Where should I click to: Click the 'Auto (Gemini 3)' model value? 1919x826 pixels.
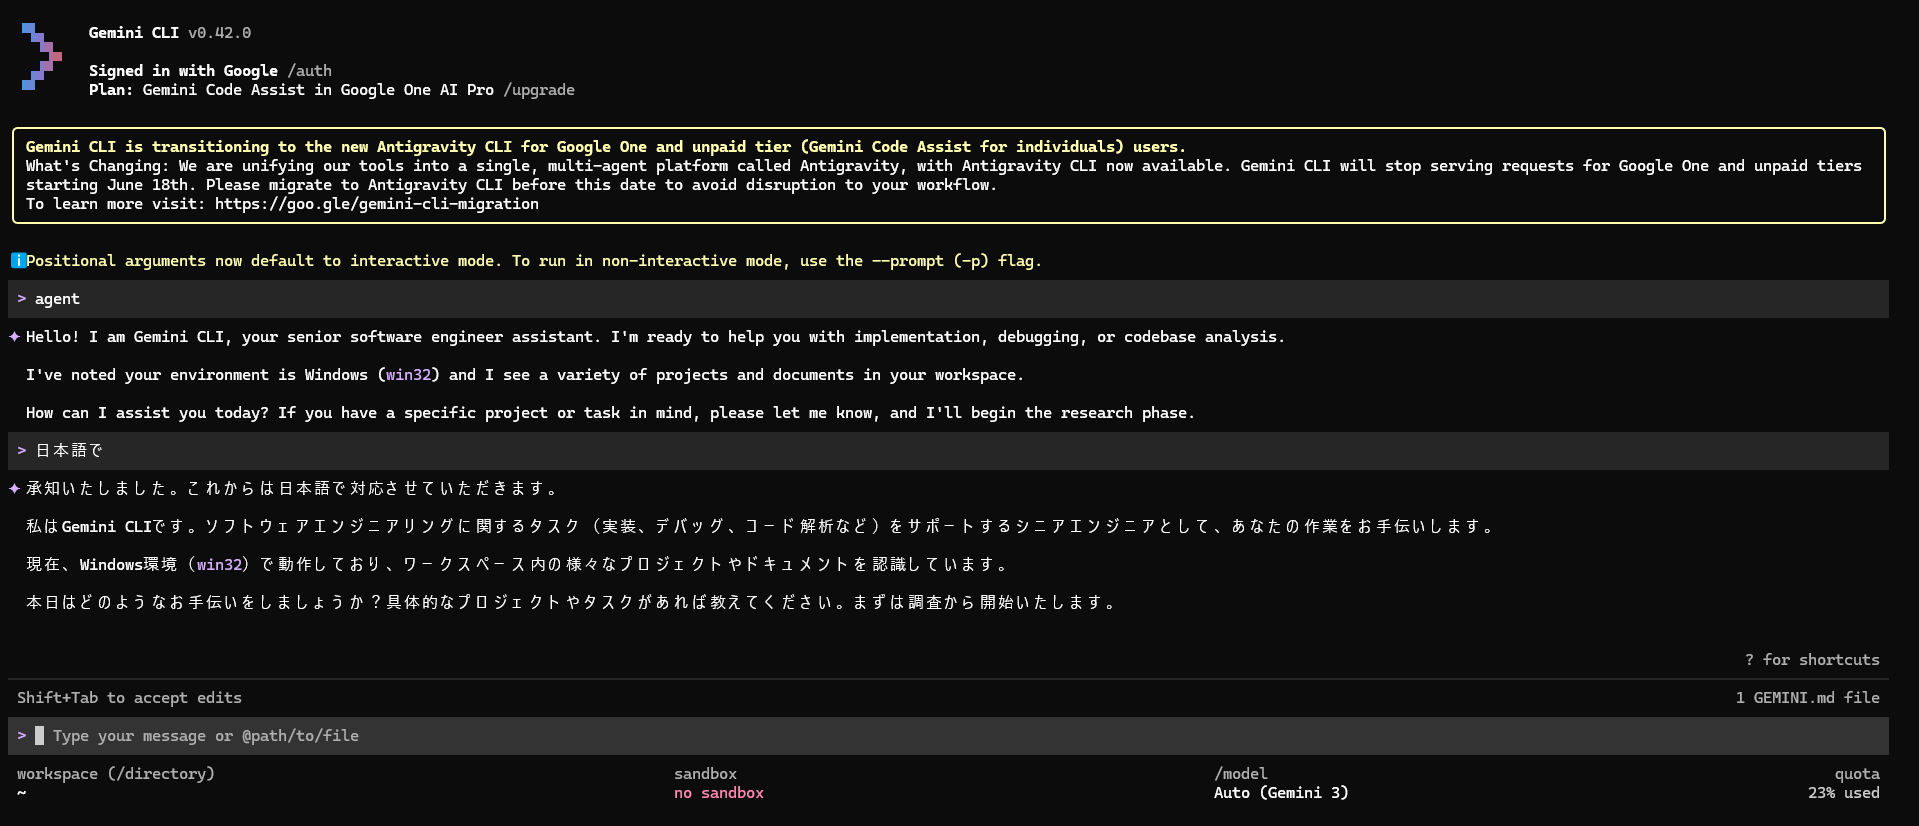click(x=1281, y=793)
